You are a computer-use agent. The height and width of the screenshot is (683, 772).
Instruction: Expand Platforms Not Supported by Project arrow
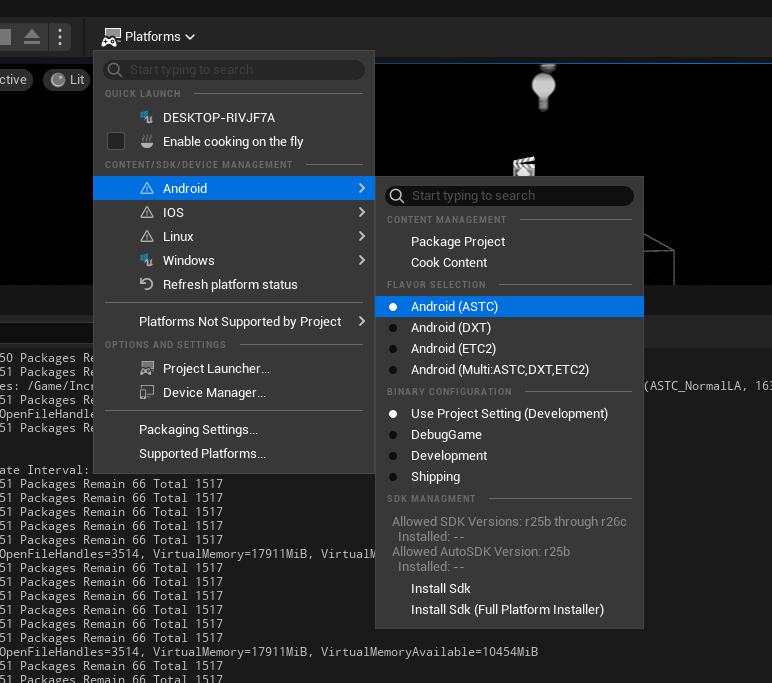[x=362, y=321]
